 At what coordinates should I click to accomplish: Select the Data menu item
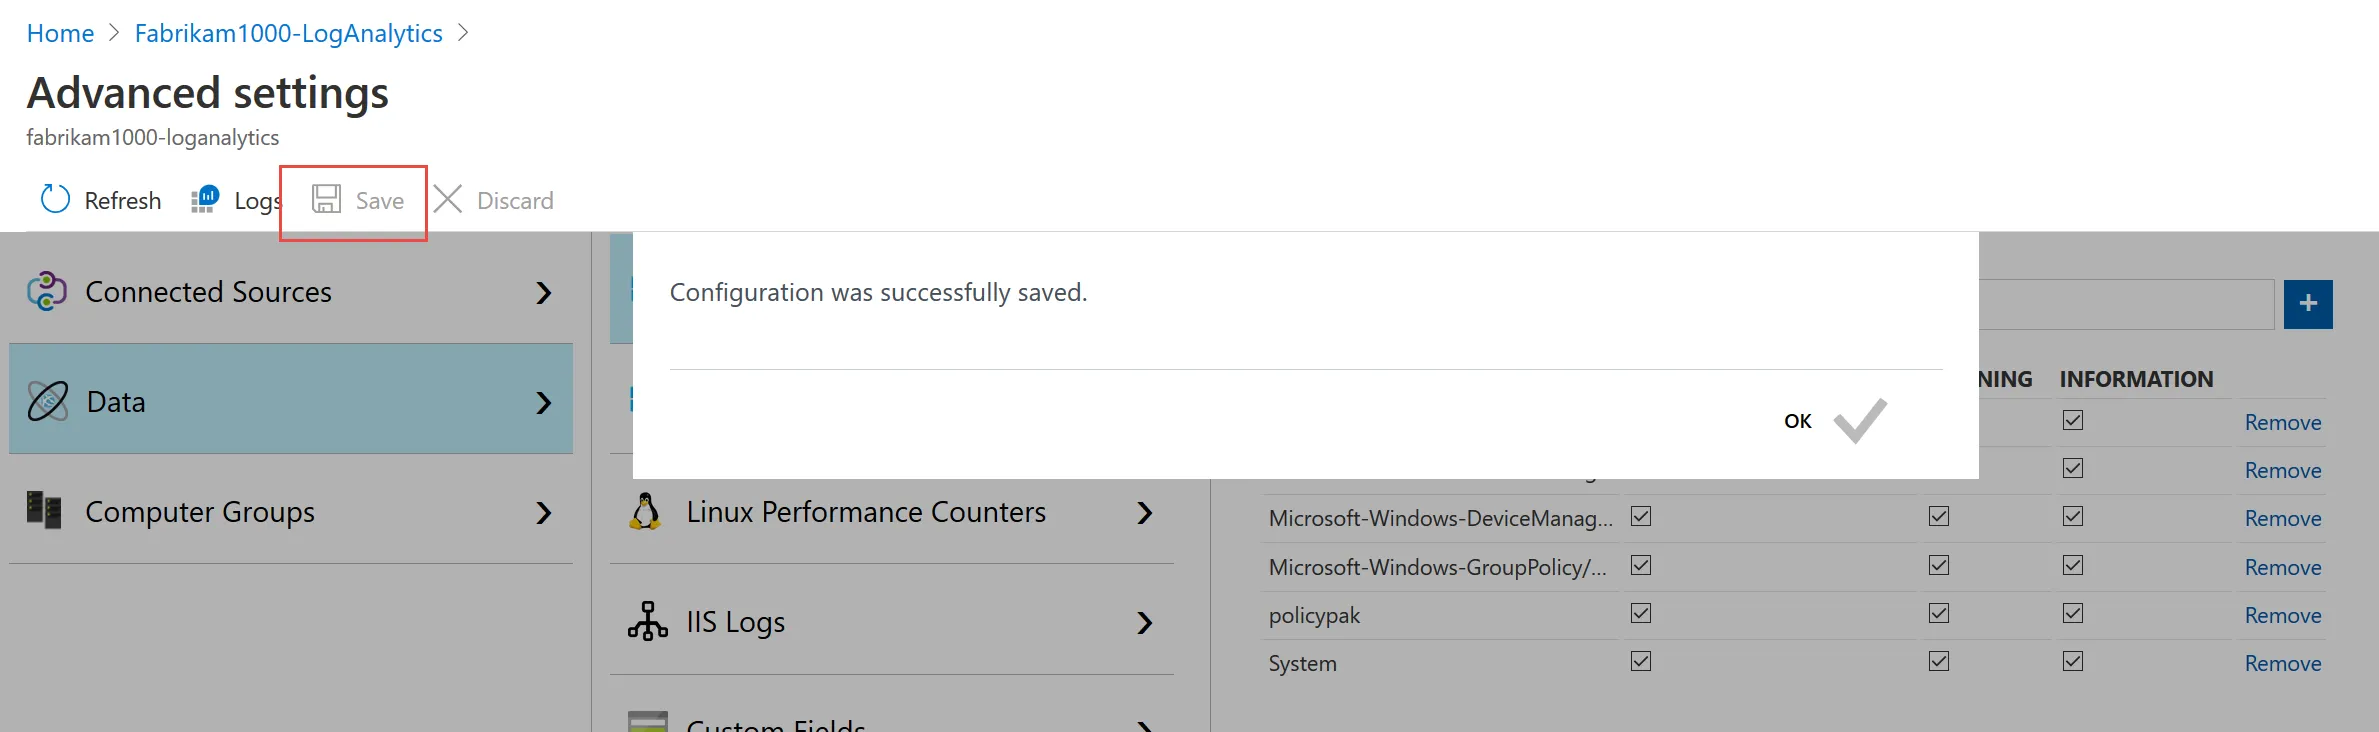[290, 401]
